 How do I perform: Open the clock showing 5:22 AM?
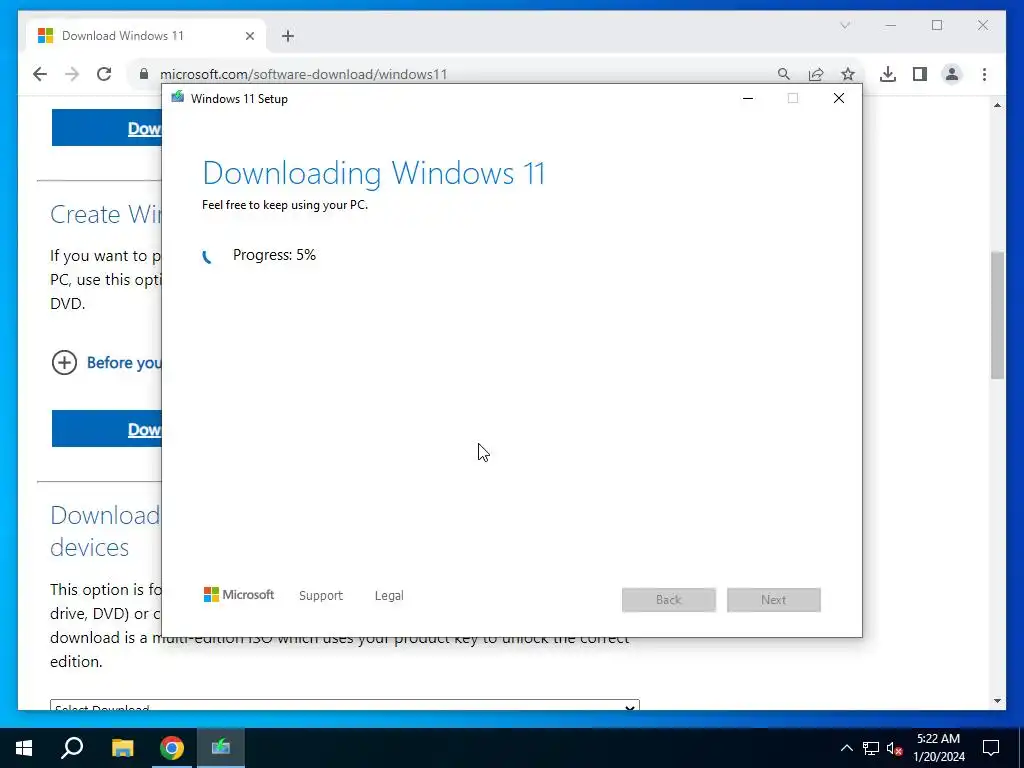point(938,748)
